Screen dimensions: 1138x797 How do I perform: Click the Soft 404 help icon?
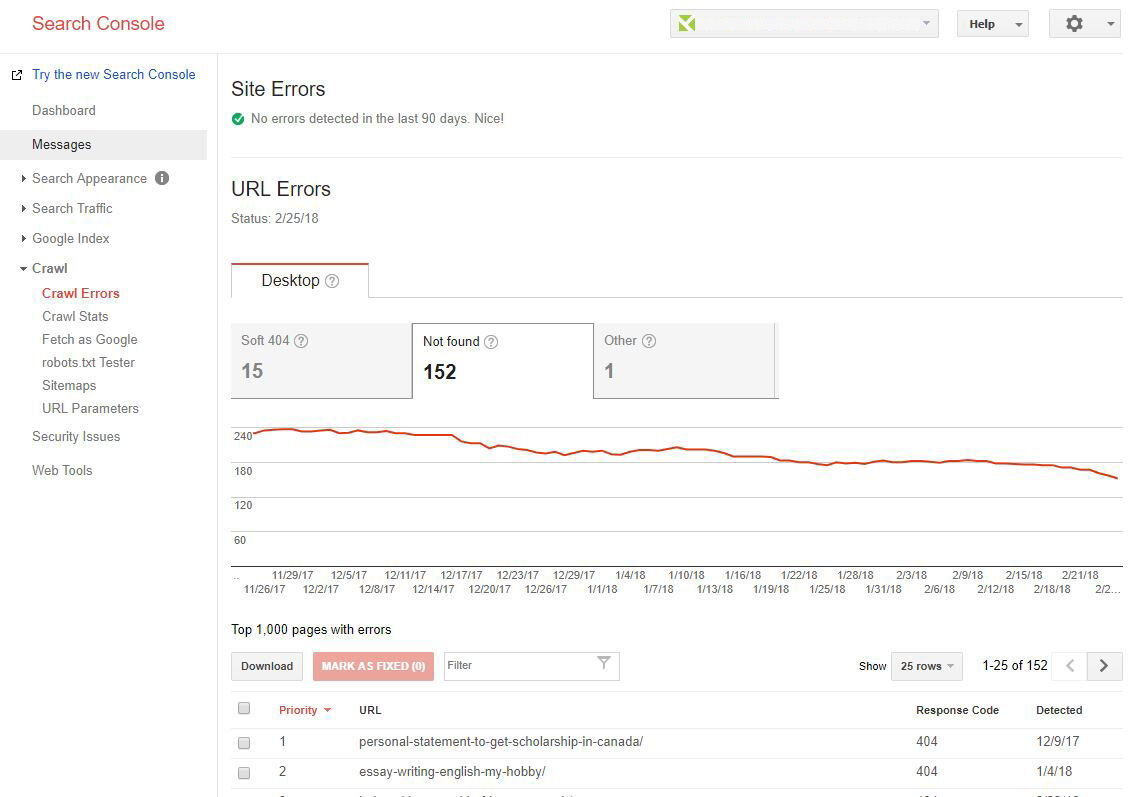pyautogui.click(x=301, y=341)
